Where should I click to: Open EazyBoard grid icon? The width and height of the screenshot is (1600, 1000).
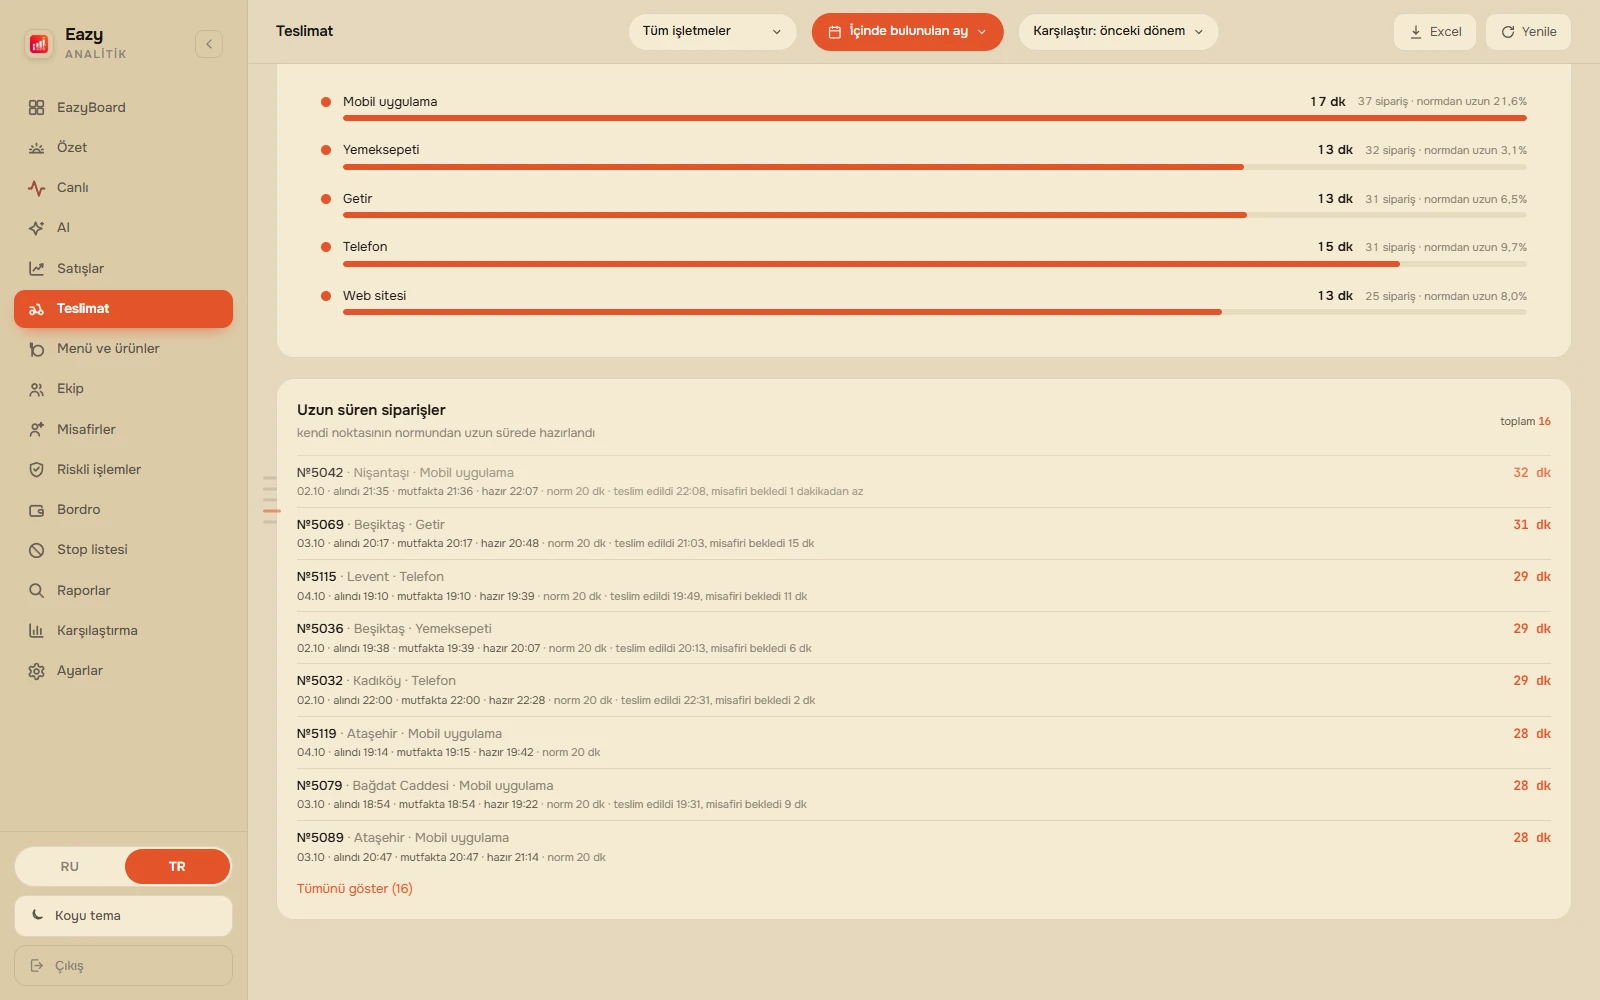tap(37, 108)
